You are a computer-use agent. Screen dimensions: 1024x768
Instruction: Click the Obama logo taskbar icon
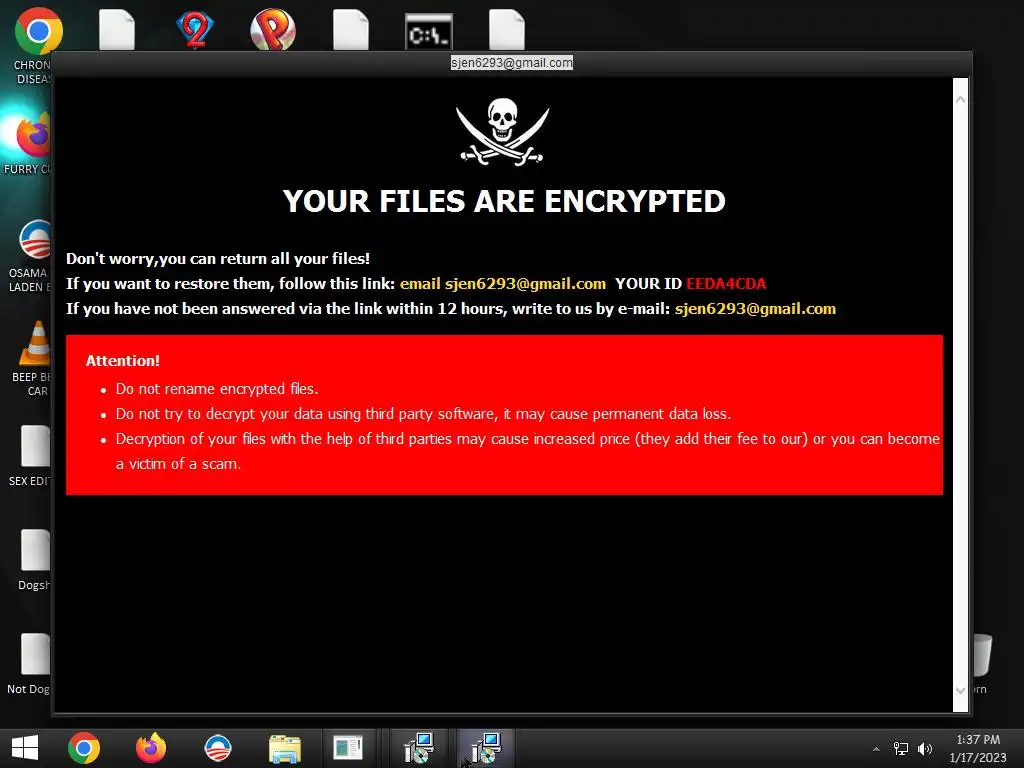point(217,748)
